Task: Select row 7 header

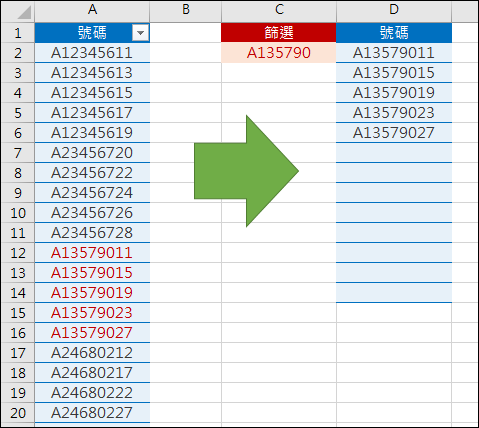Action: [x=18, y=153]
